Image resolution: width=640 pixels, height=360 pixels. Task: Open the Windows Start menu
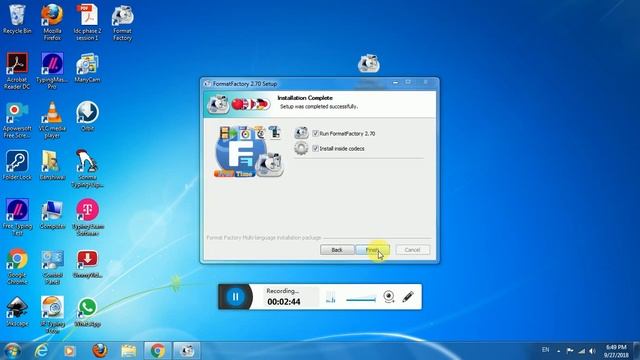pyautogui.click(x=12, y=351)
